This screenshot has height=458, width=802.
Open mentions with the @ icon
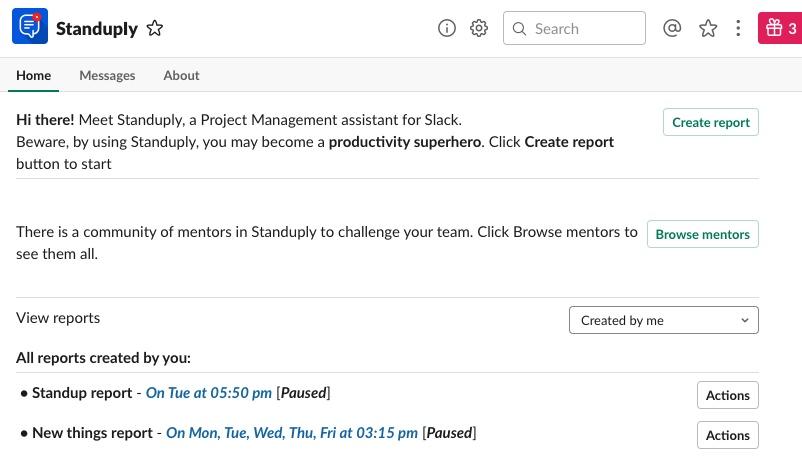672,28
